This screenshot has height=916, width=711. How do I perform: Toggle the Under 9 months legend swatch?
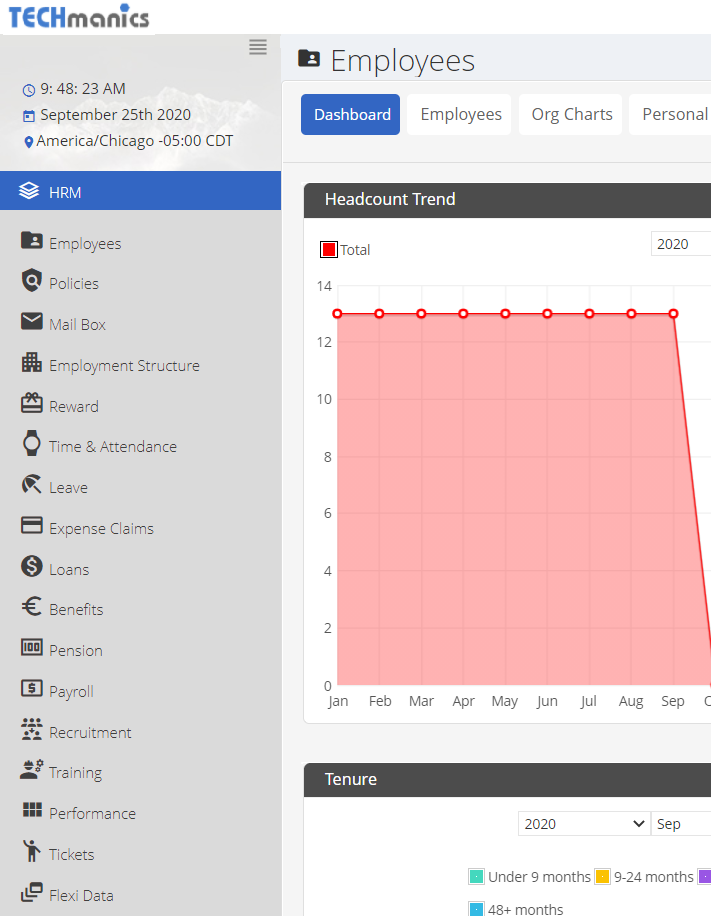476,877
